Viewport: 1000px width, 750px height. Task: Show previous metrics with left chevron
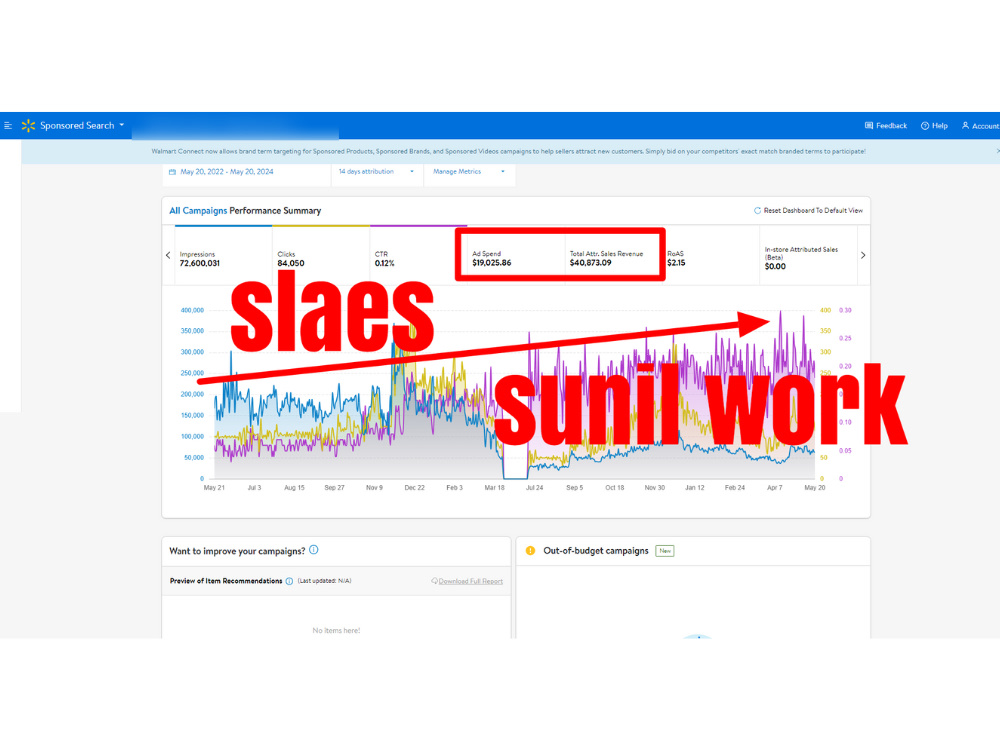tap(168, 255)
